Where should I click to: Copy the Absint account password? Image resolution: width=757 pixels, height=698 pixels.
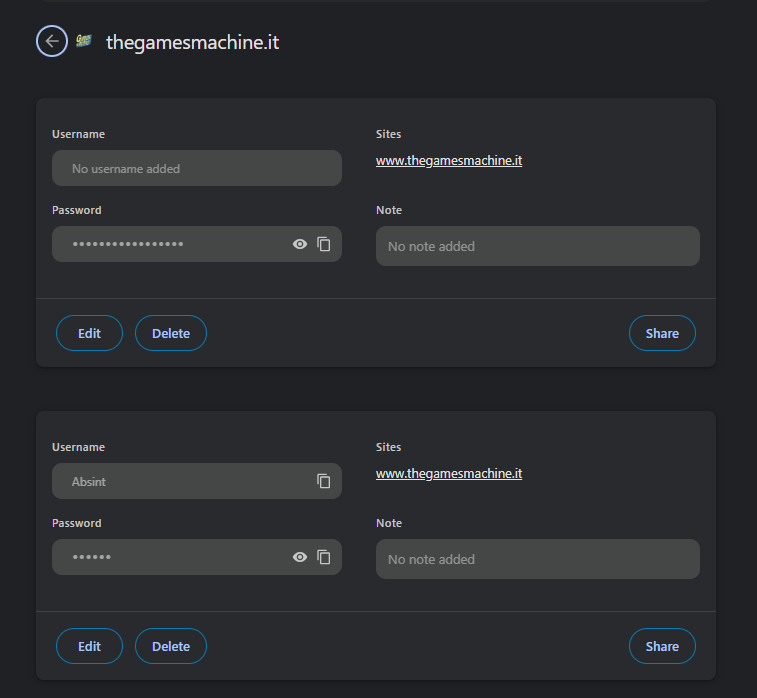[x=324, y=557]
